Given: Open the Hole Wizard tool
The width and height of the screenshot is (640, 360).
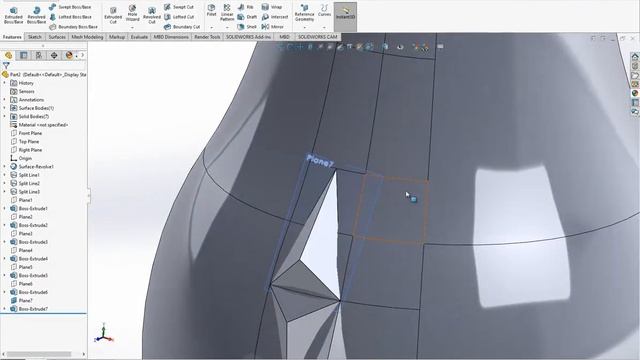Looking at the screenshot, I should [132, 13].
